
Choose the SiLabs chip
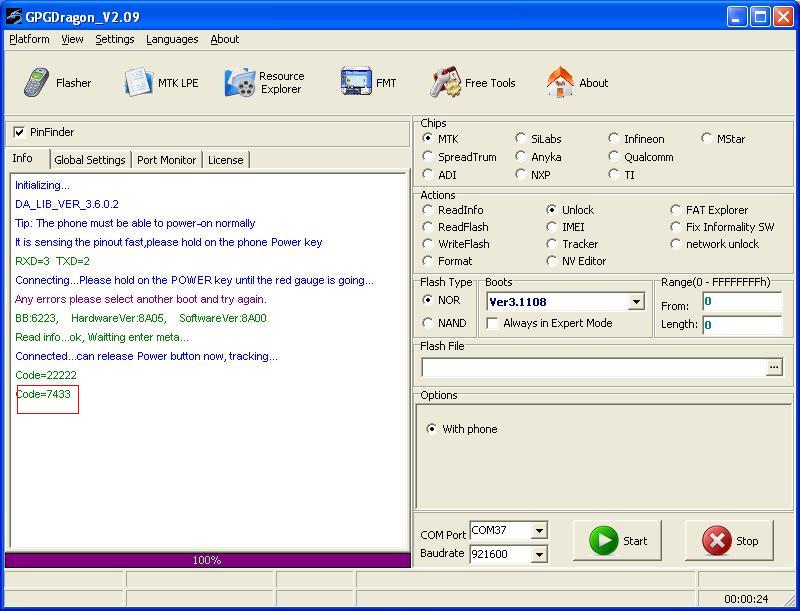pos(520,138)
